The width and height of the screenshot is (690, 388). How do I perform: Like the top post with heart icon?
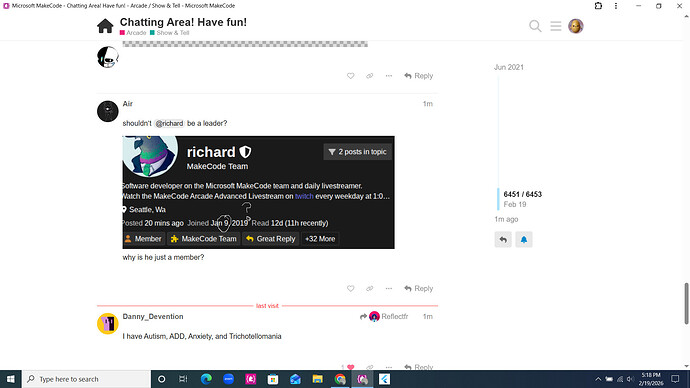click(350, 76)
